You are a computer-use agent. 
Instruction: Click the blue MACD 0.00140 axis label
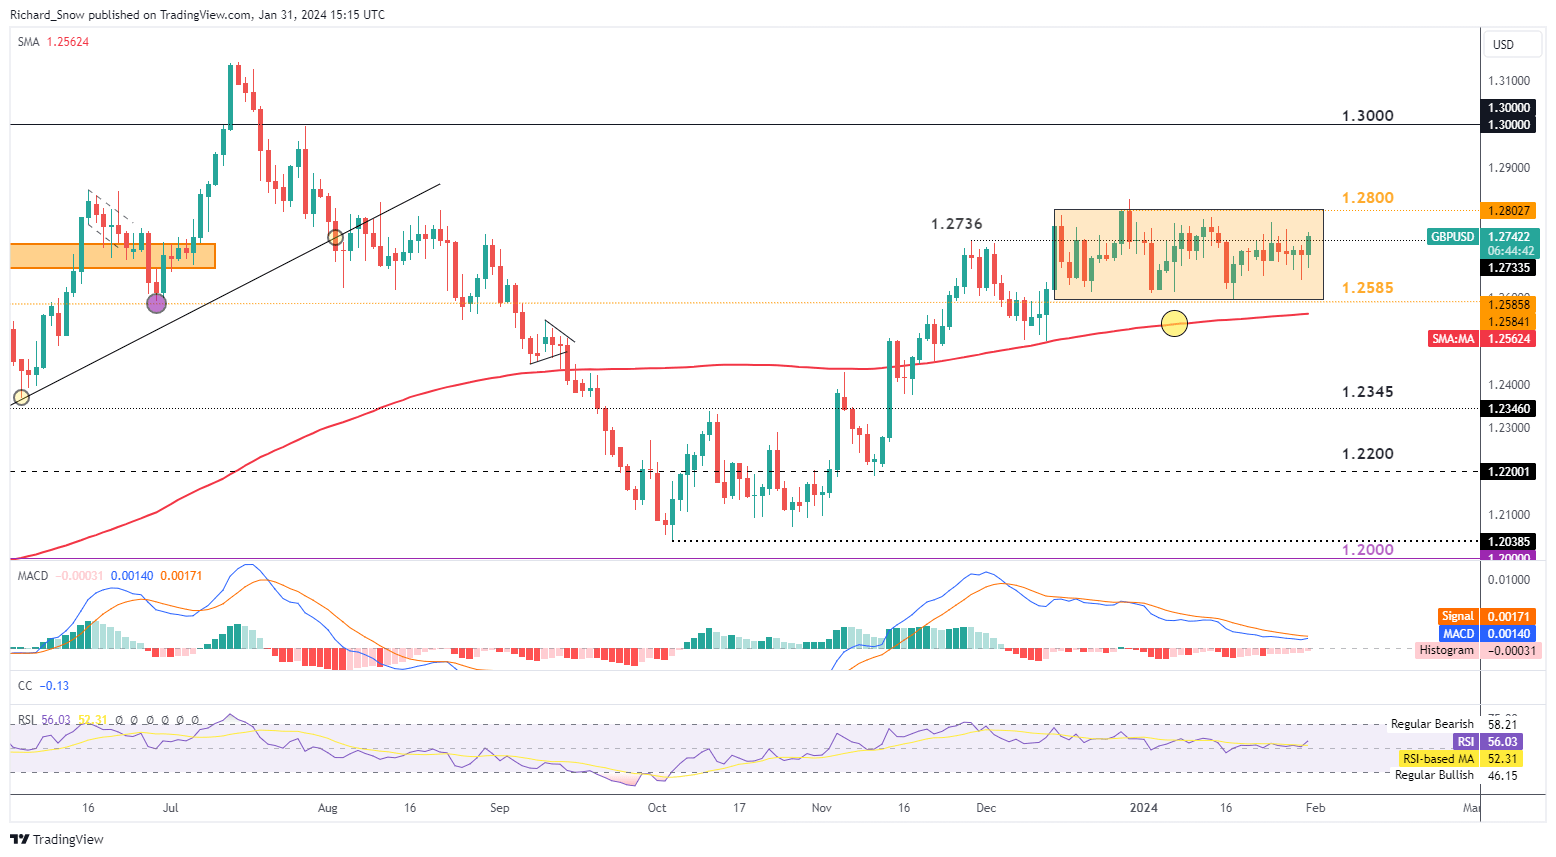tap(1488, 634)
